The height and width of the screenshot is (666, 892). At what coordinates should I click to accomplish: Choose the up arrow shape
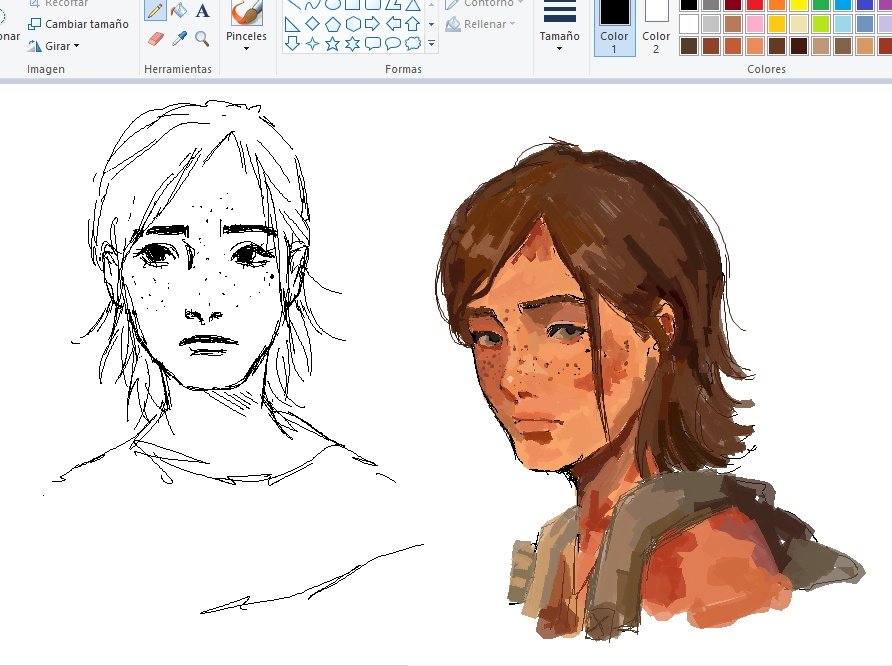tap(412, 24)
